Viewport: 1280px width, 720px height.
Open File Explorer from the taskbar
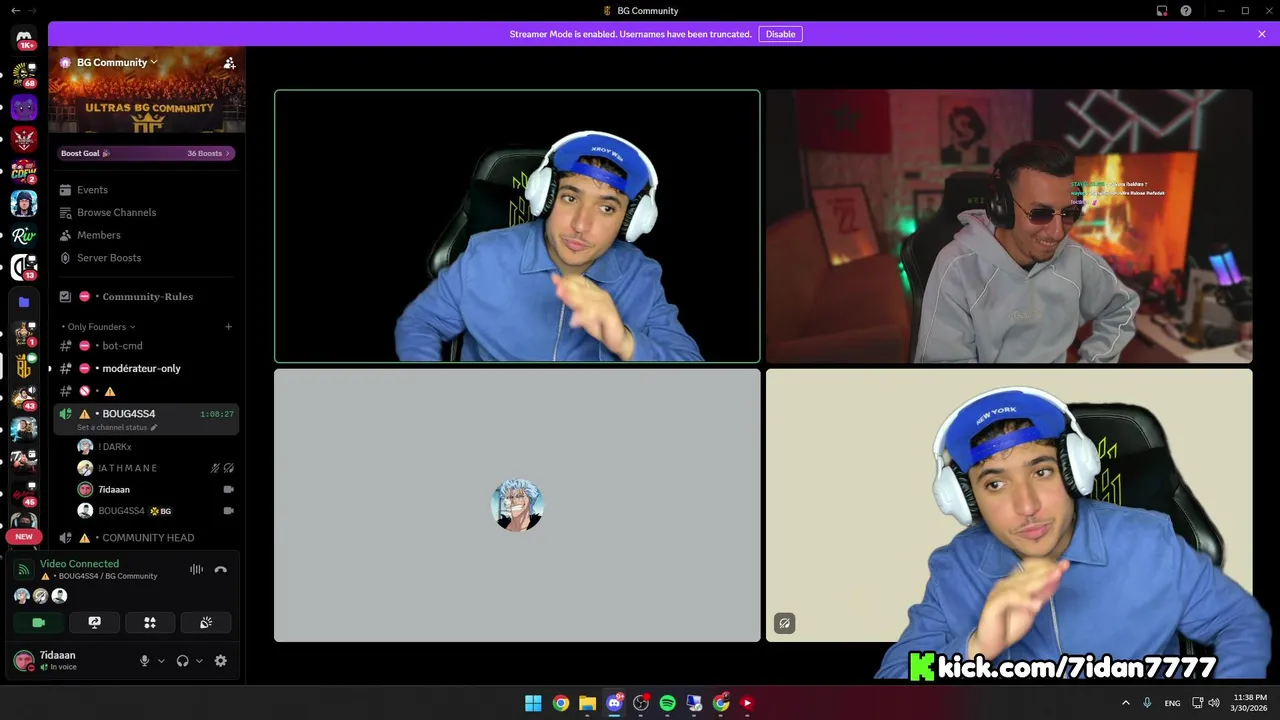pos(587,703)
